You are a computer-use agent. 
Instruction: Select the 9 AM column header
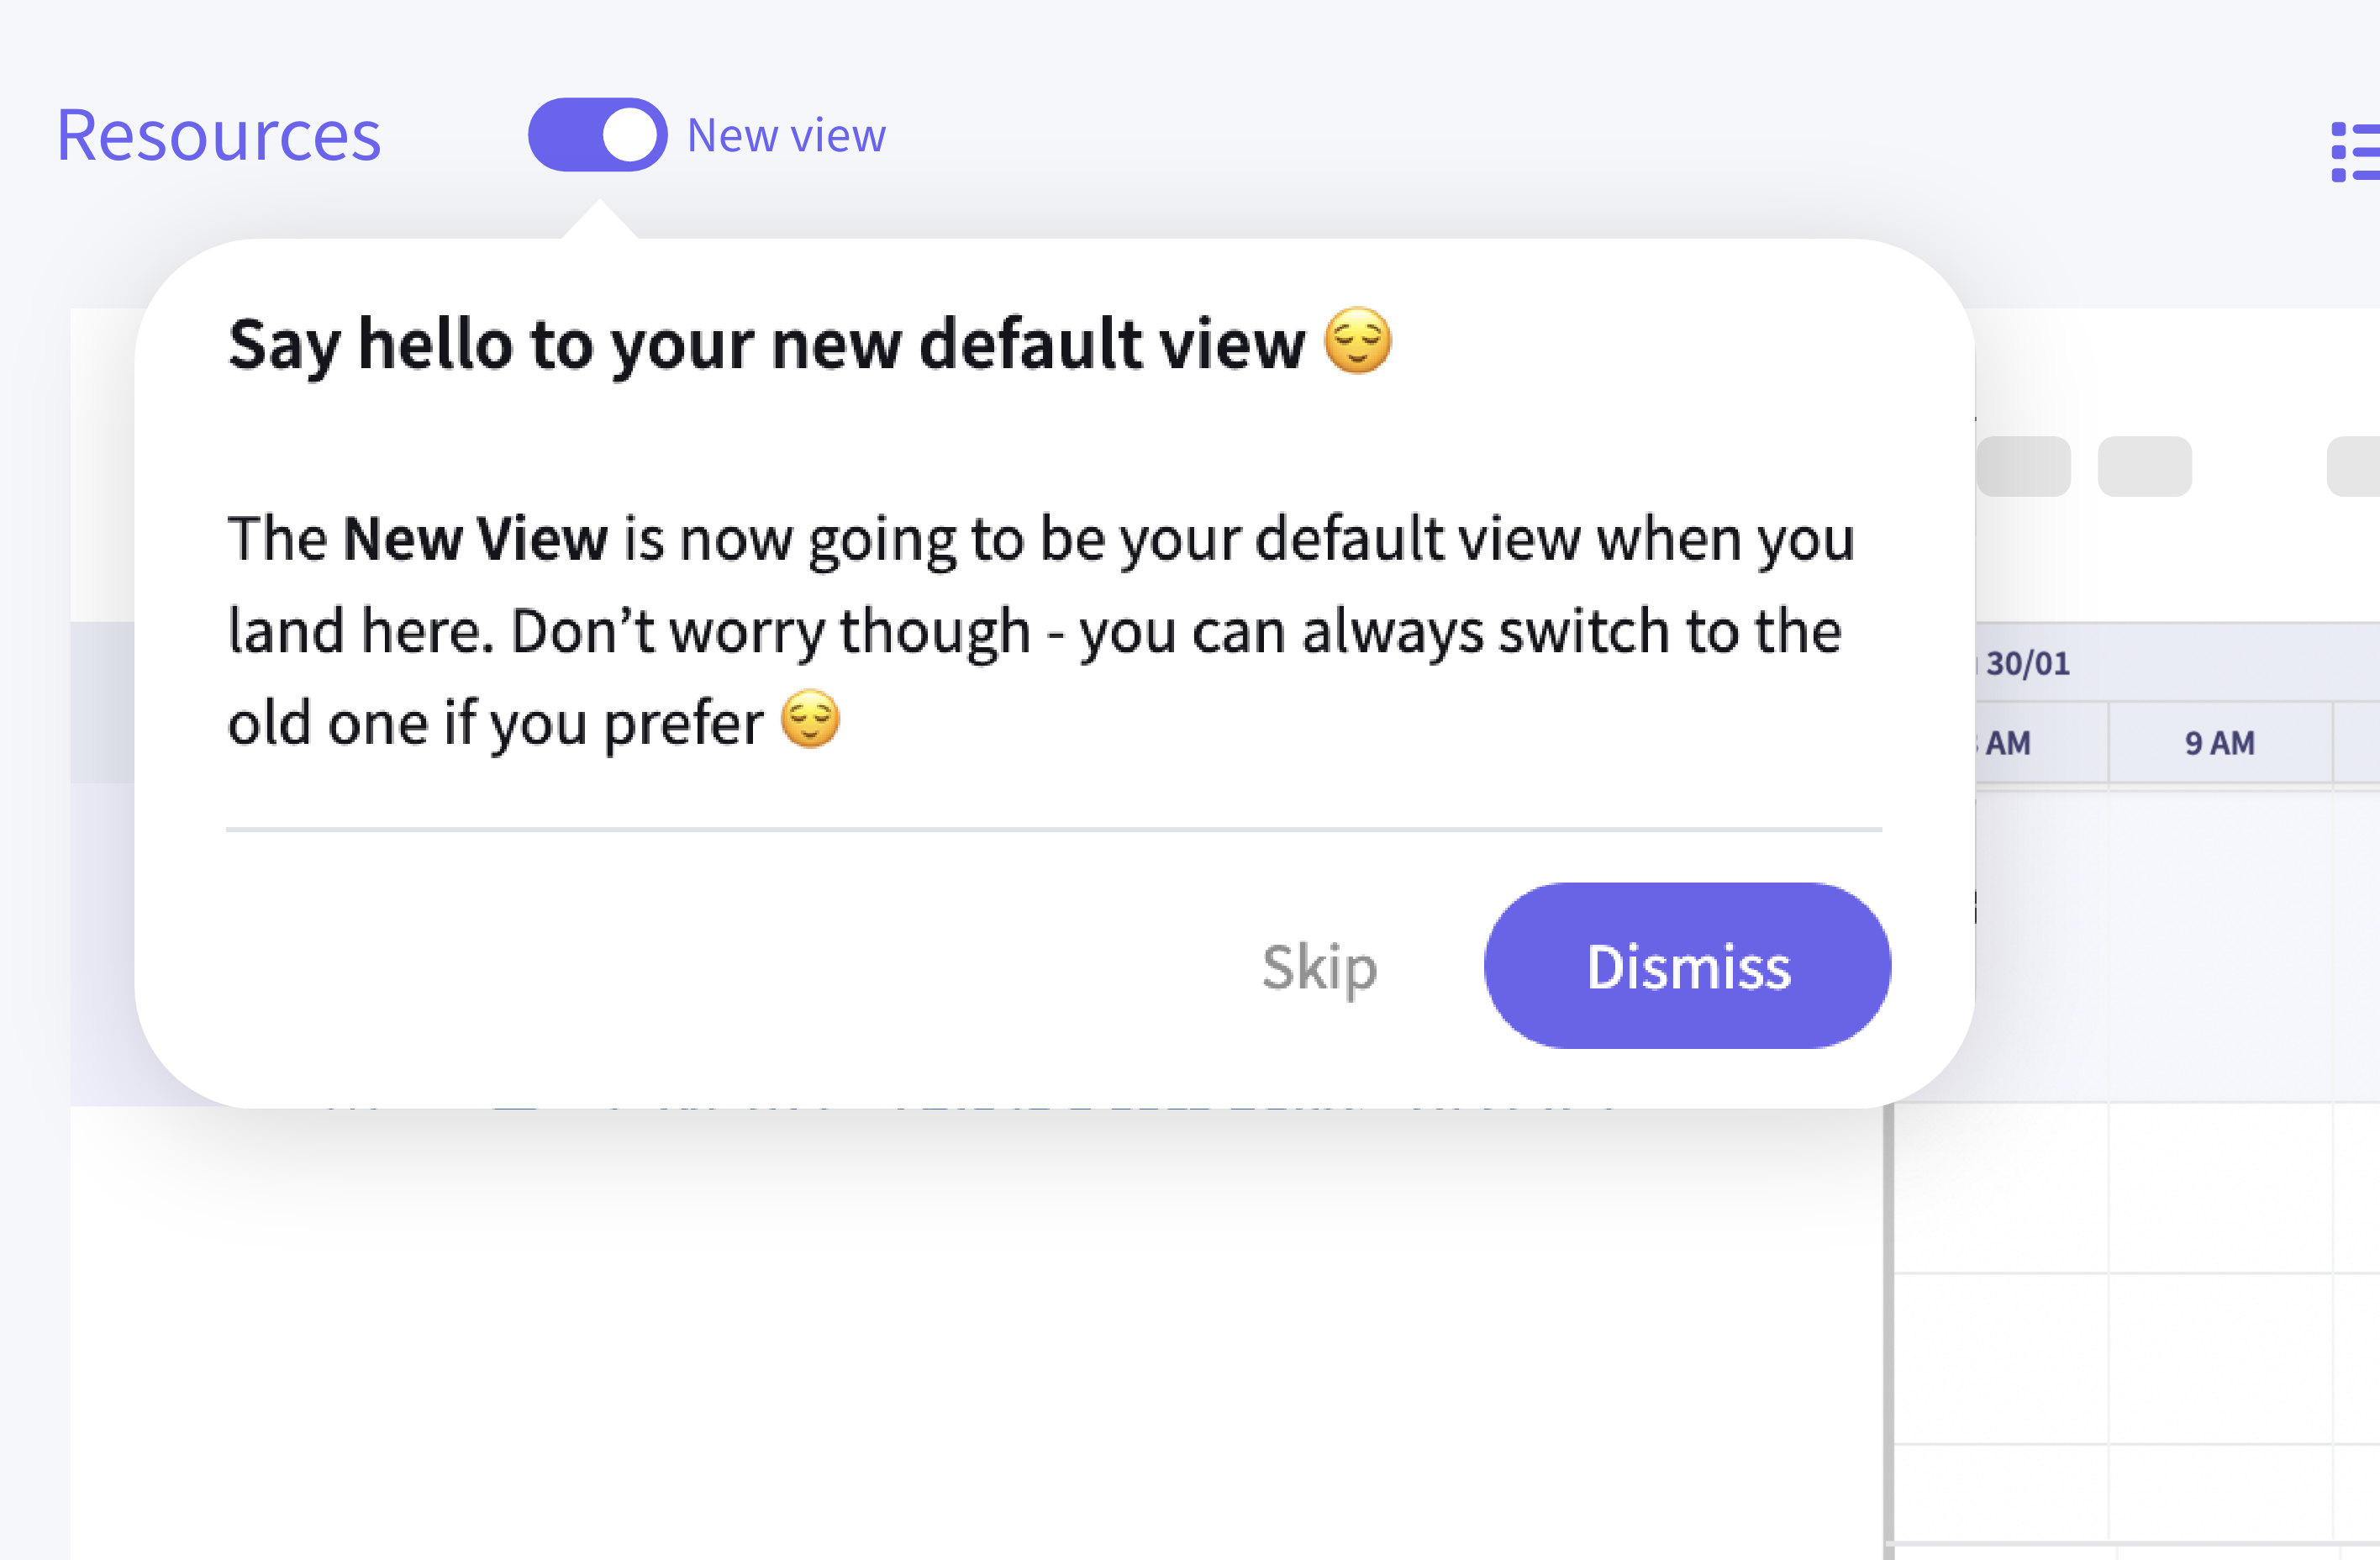2219,743
